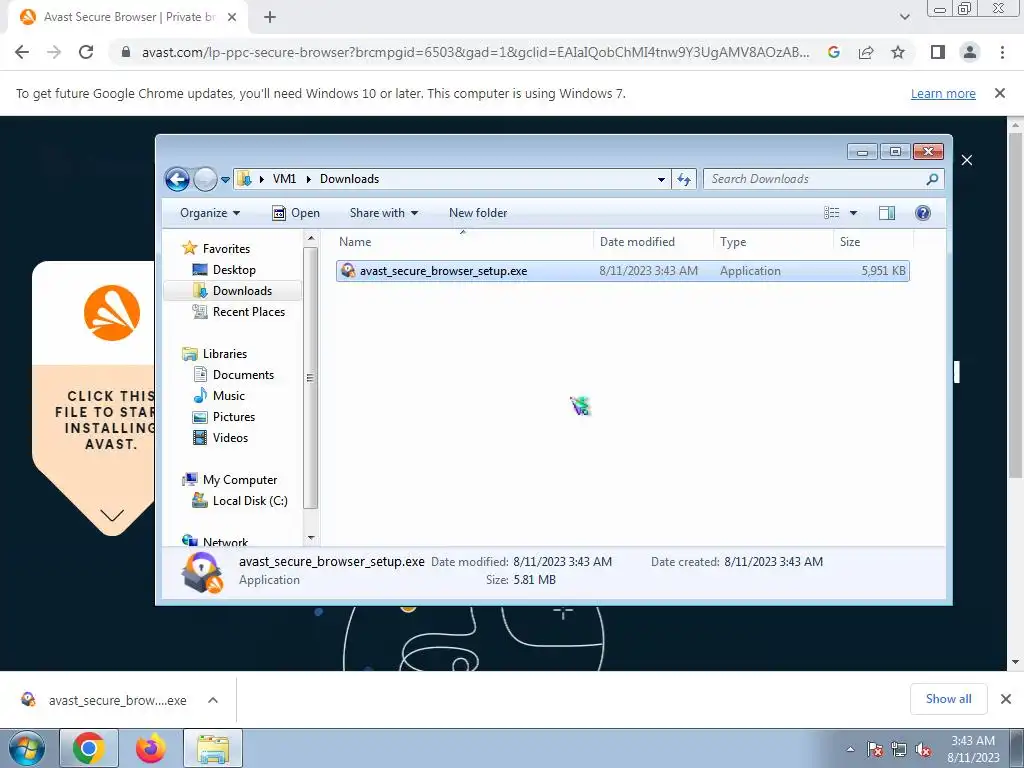Create a New folder
The height and width of the screenshot is (768, 1024).
478,213
